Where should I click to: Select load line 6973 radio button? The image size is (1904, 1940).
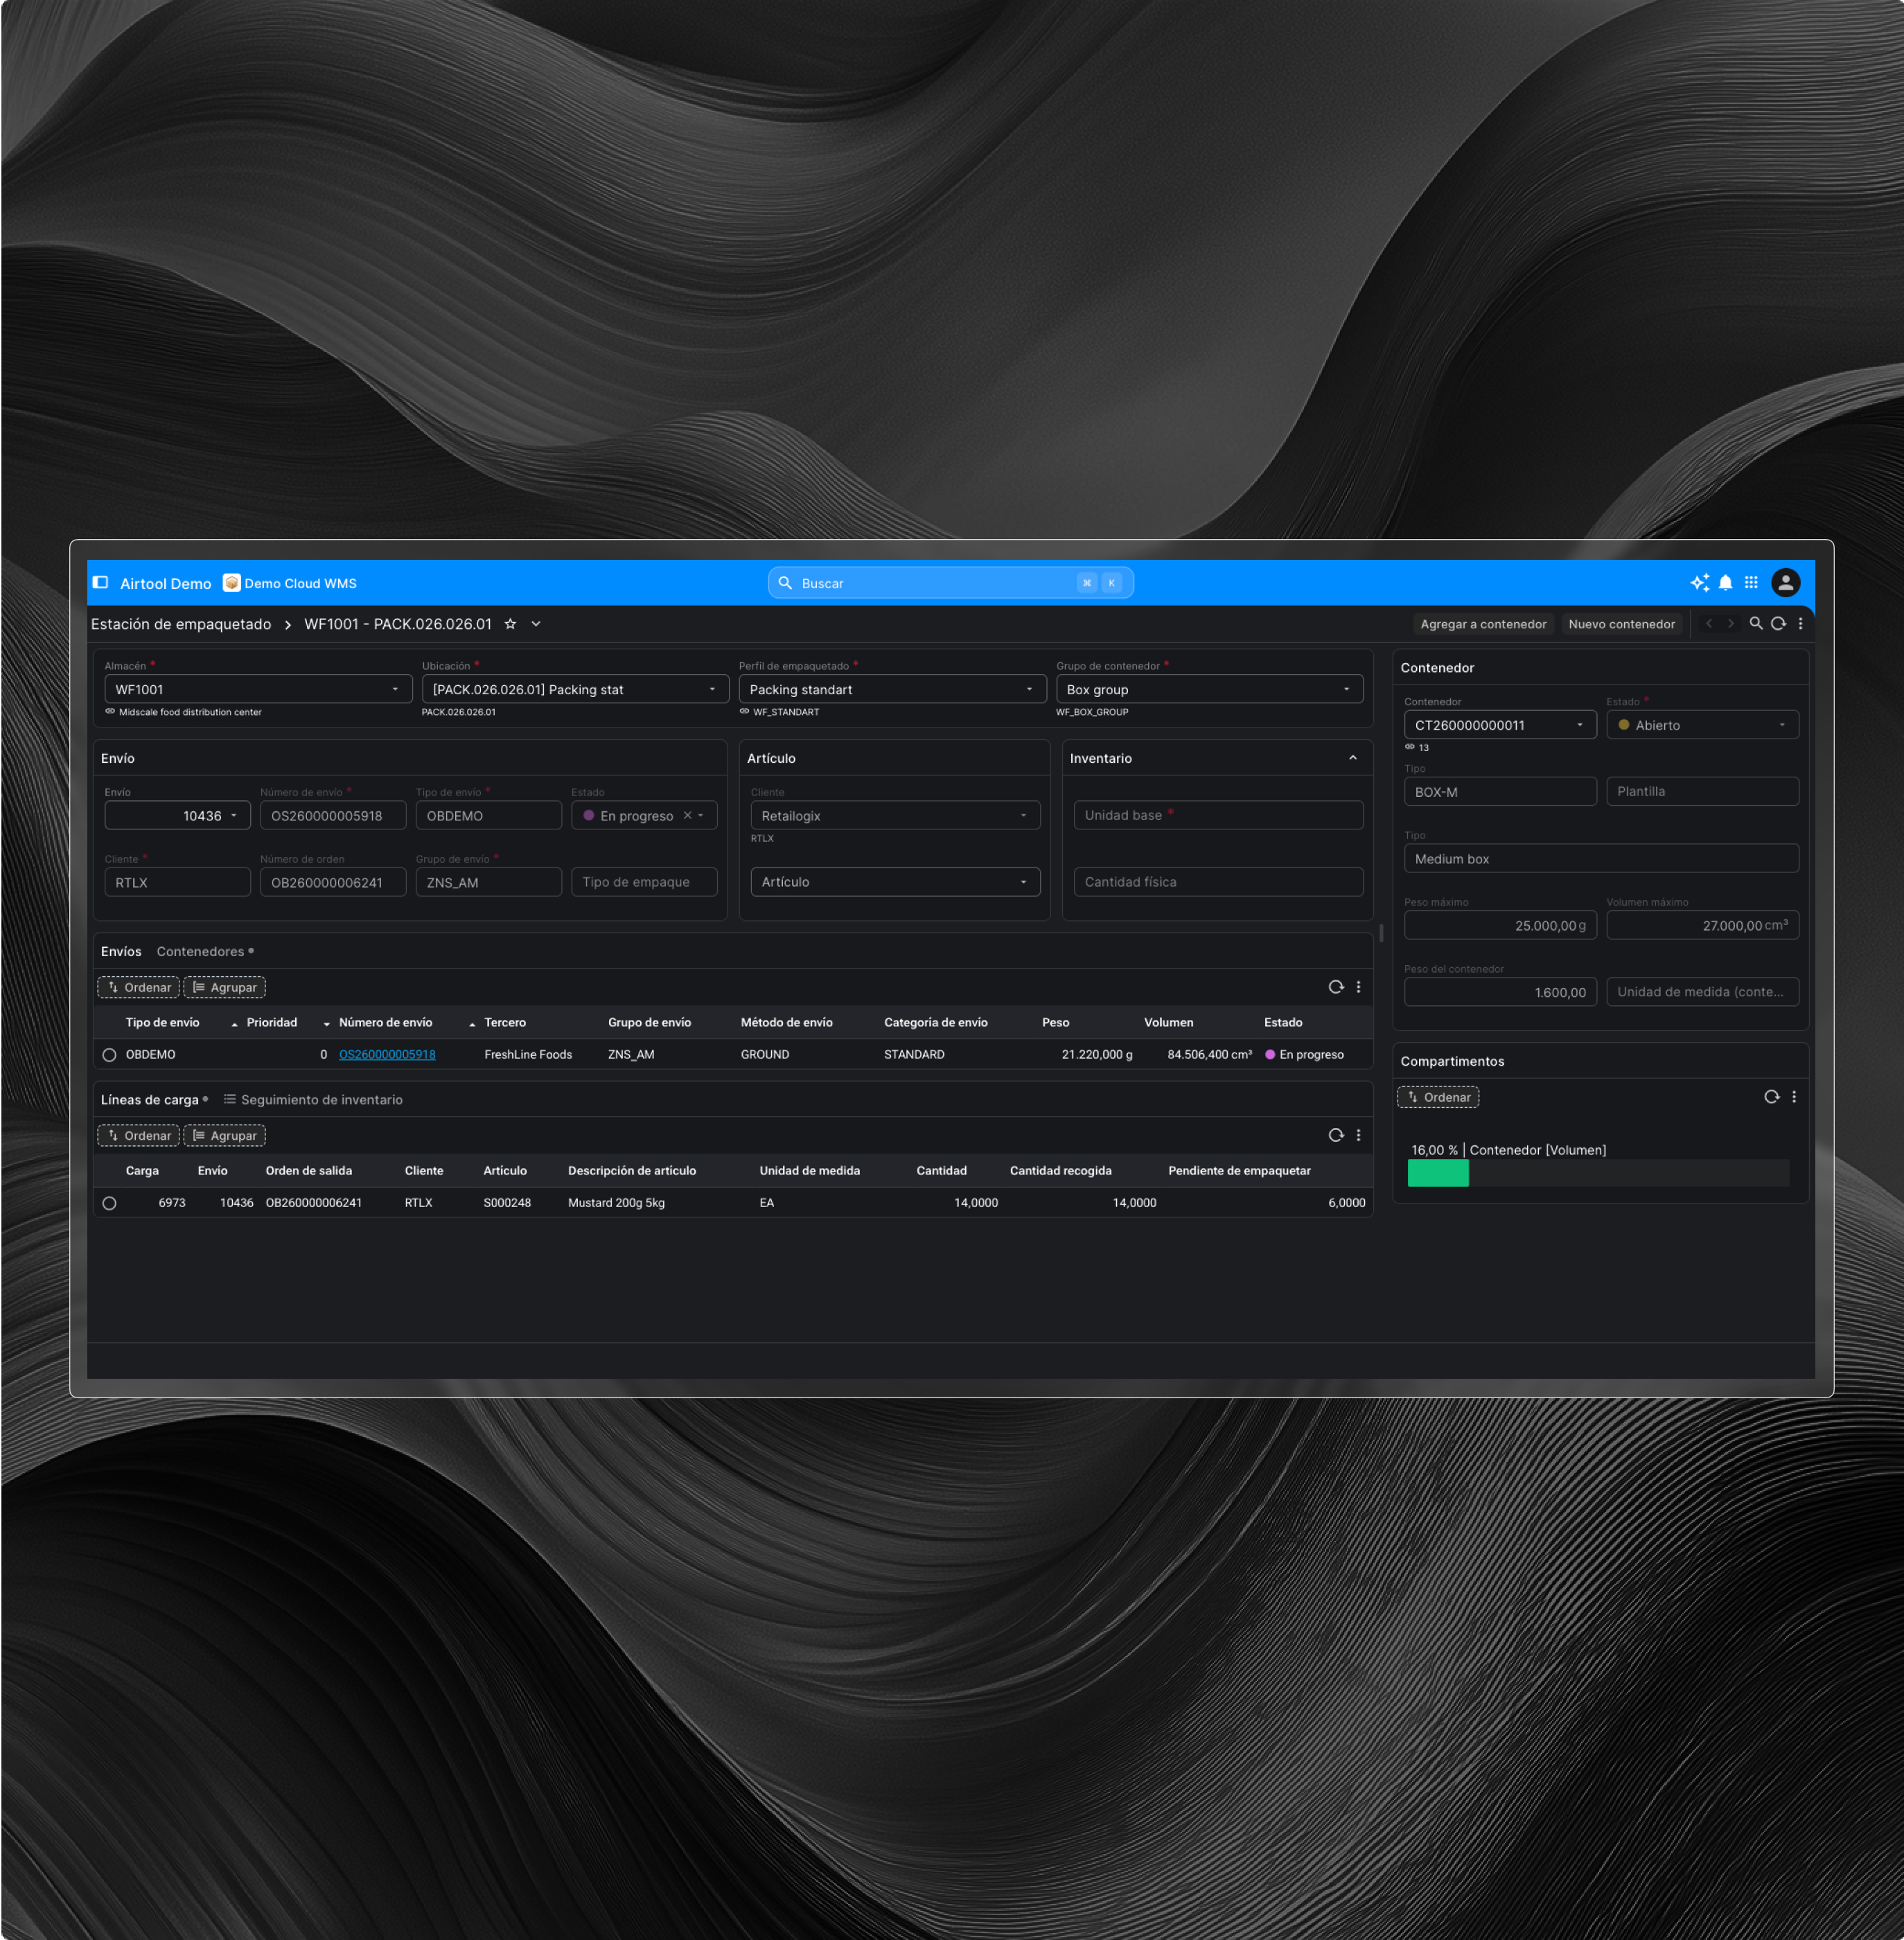click(x=109, y=1203)
